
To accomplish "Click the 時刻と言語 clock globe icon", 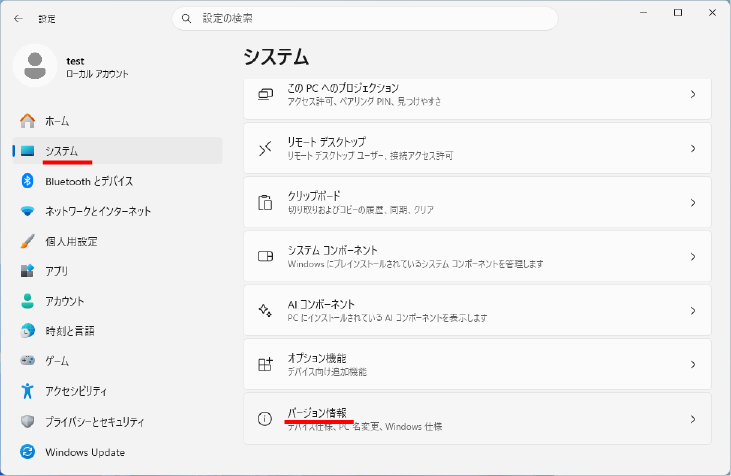I will (x=28, y=331).
